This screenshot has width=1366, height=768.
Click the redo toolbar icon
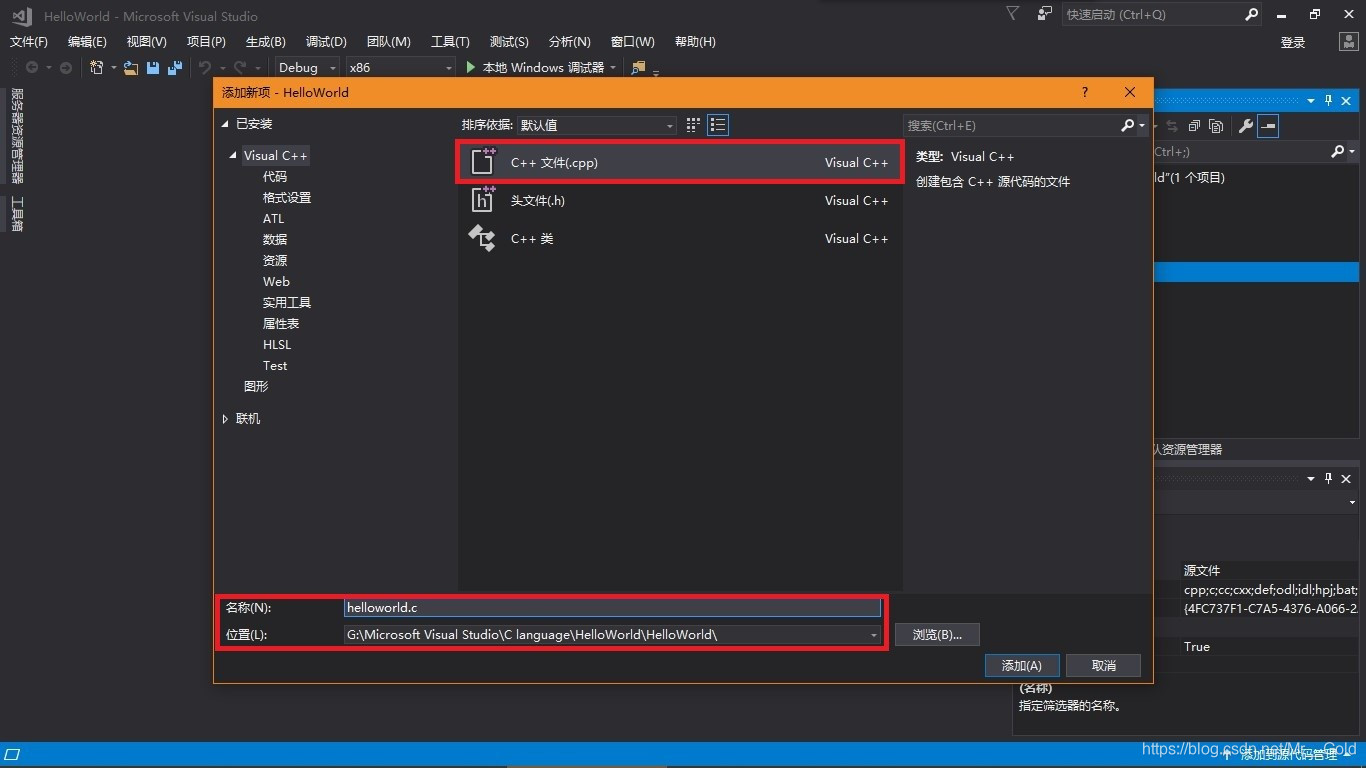(x=240, y=67)
